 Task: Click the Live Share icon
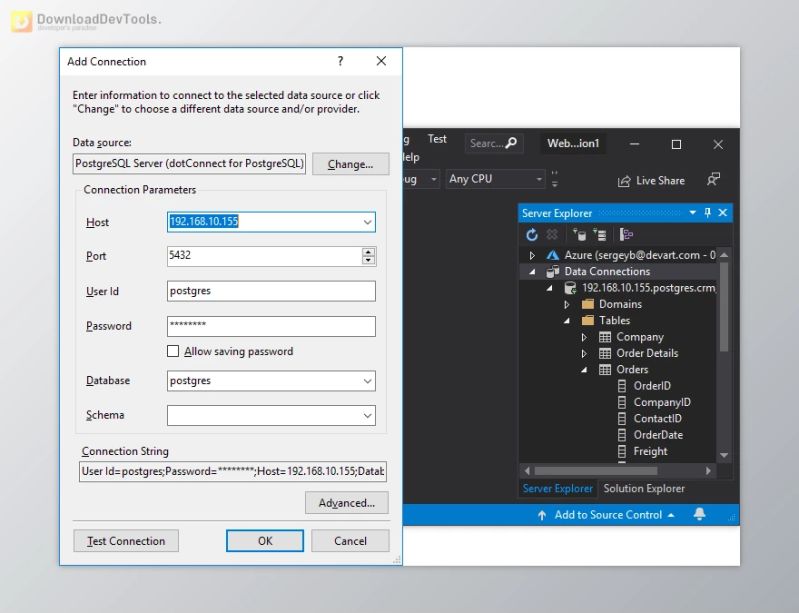[624, 181]
